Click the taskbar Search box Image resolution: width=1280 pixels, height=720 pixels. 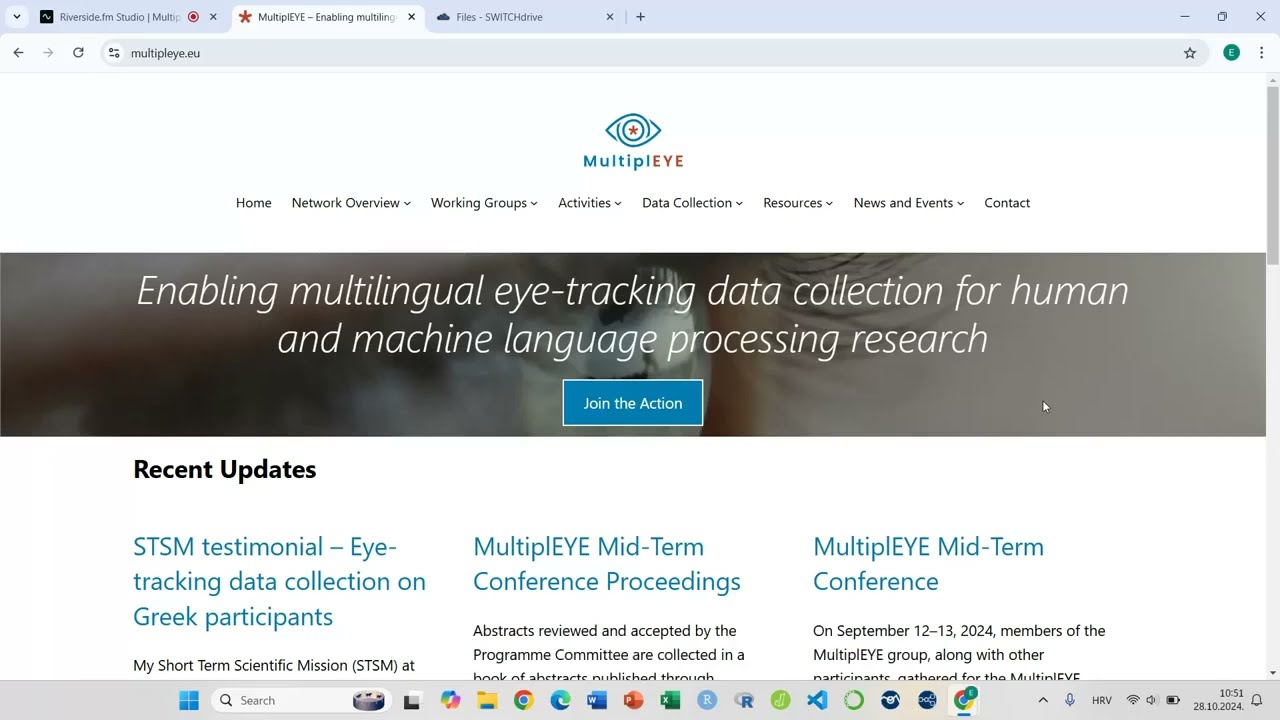[x=300, y=700]
